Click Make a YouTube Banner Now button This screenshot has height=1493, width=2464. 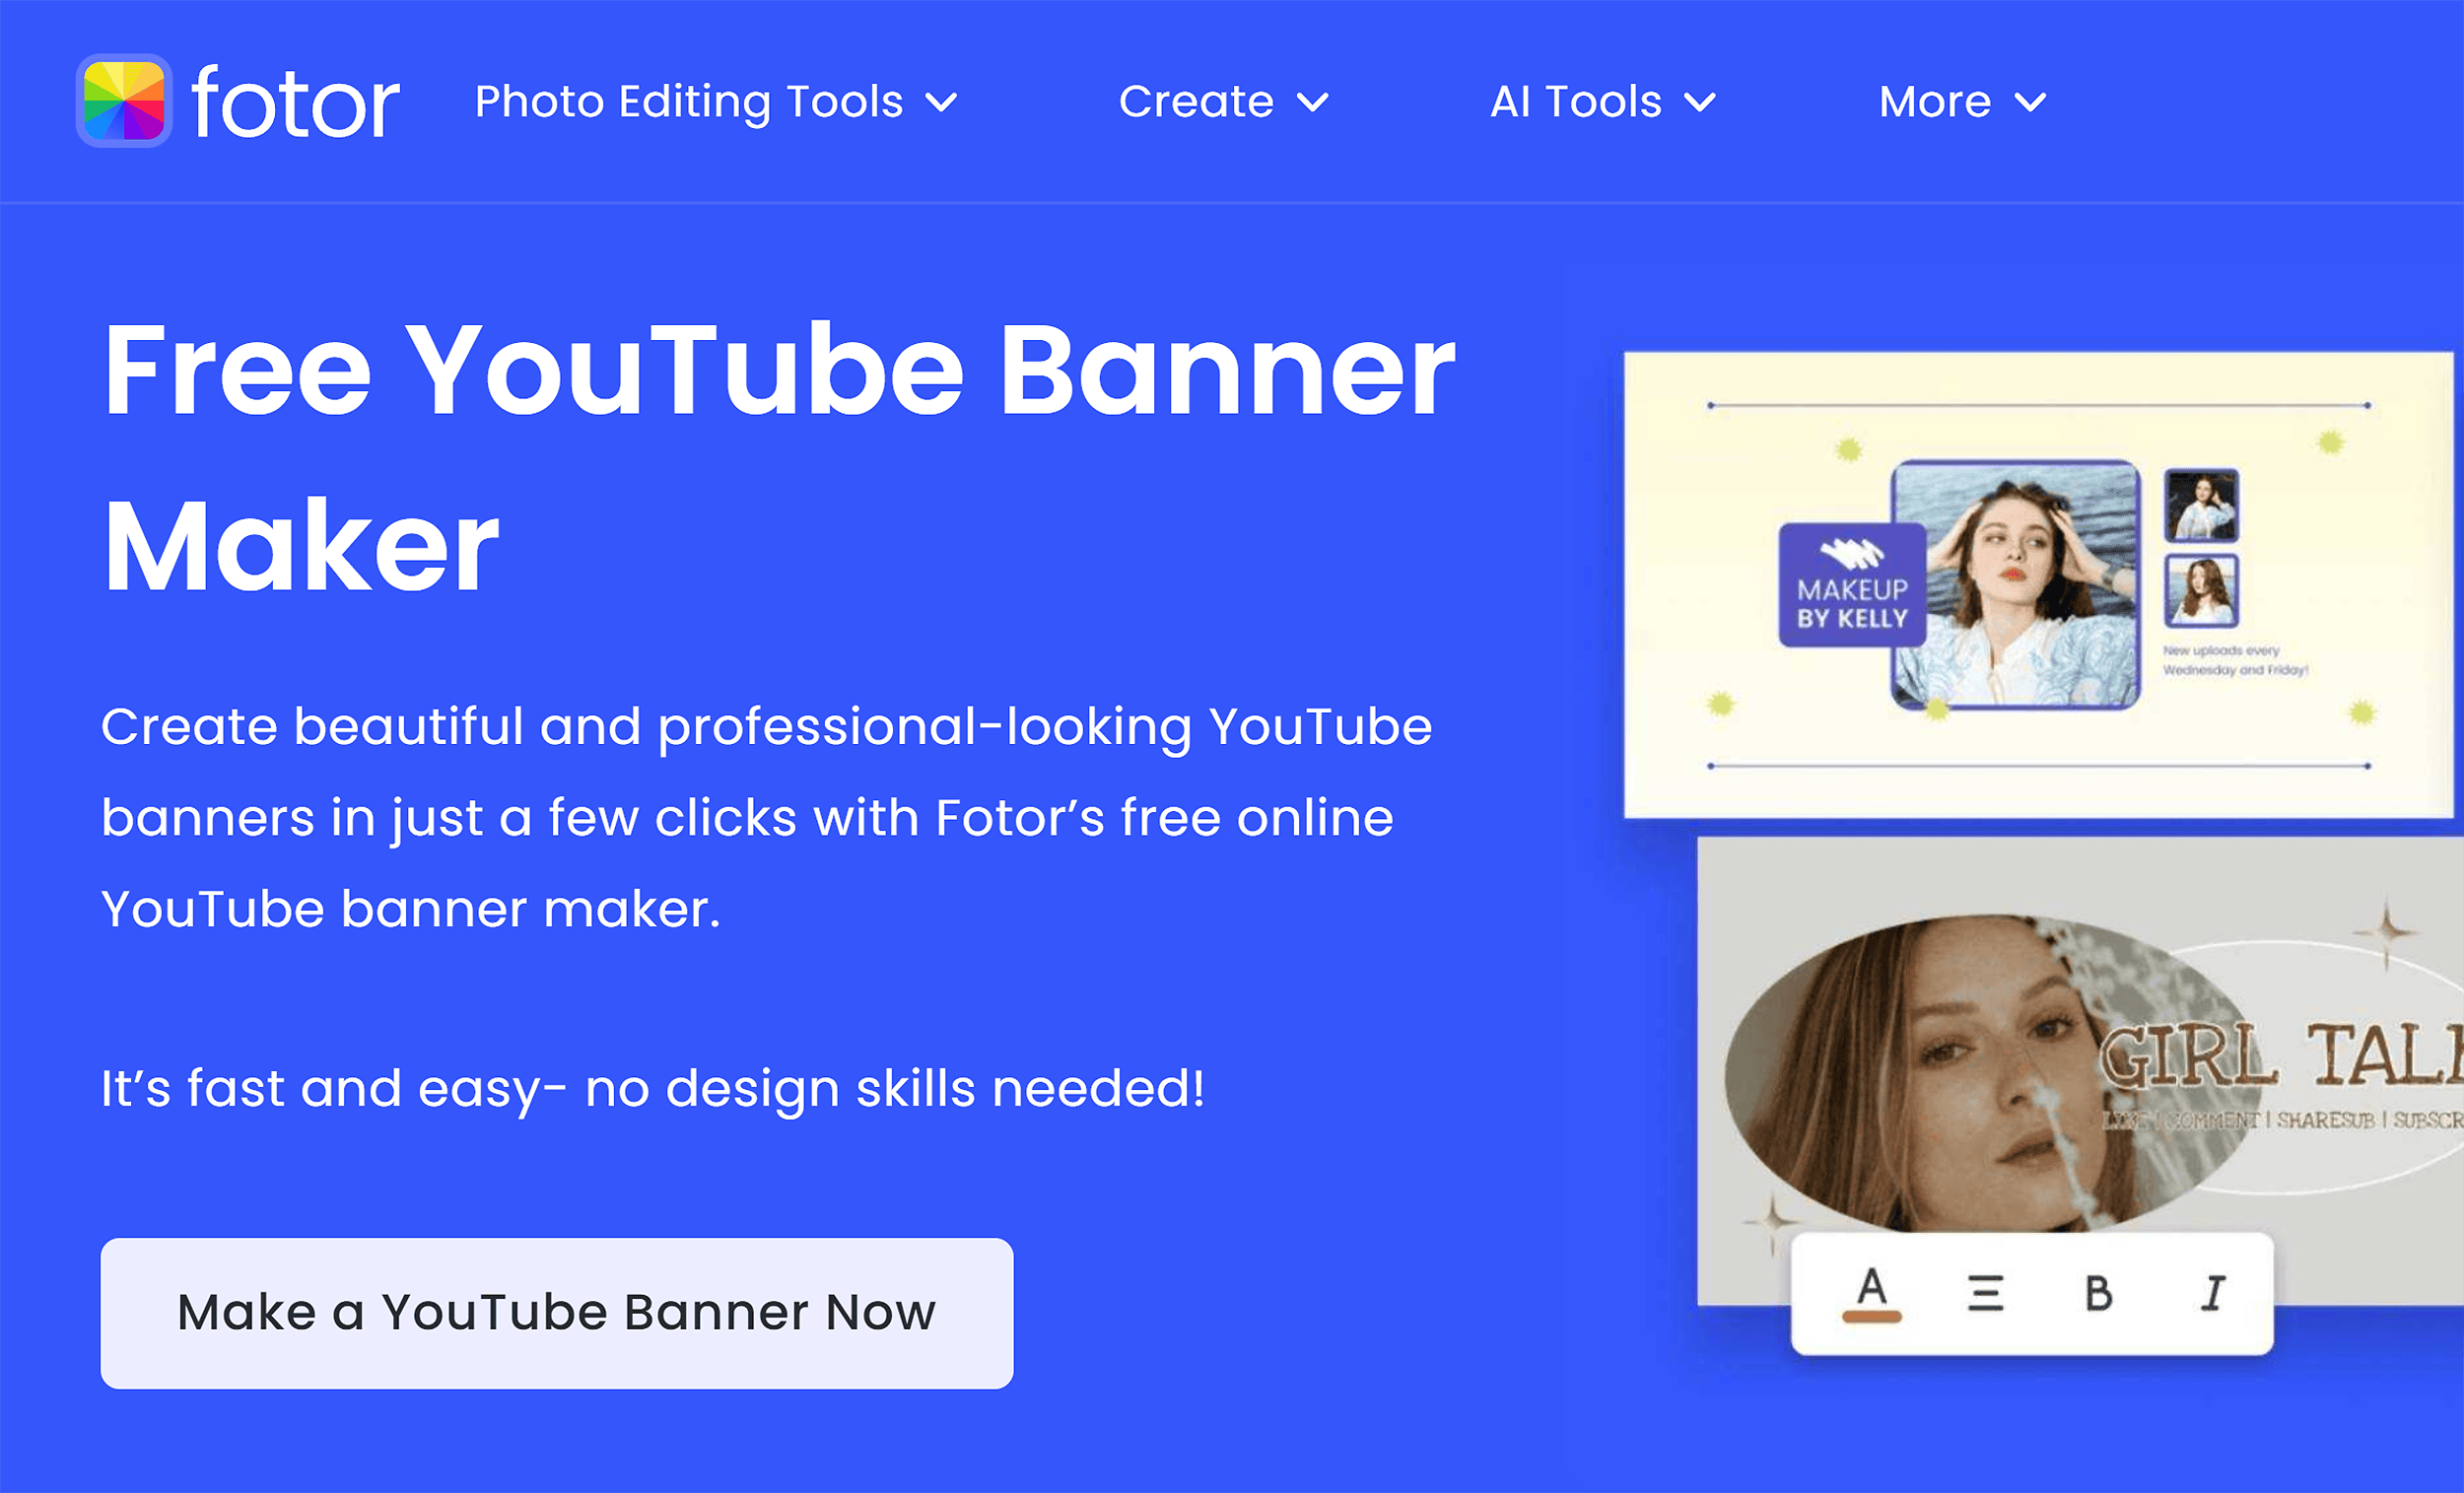[x=557, y=1313]
